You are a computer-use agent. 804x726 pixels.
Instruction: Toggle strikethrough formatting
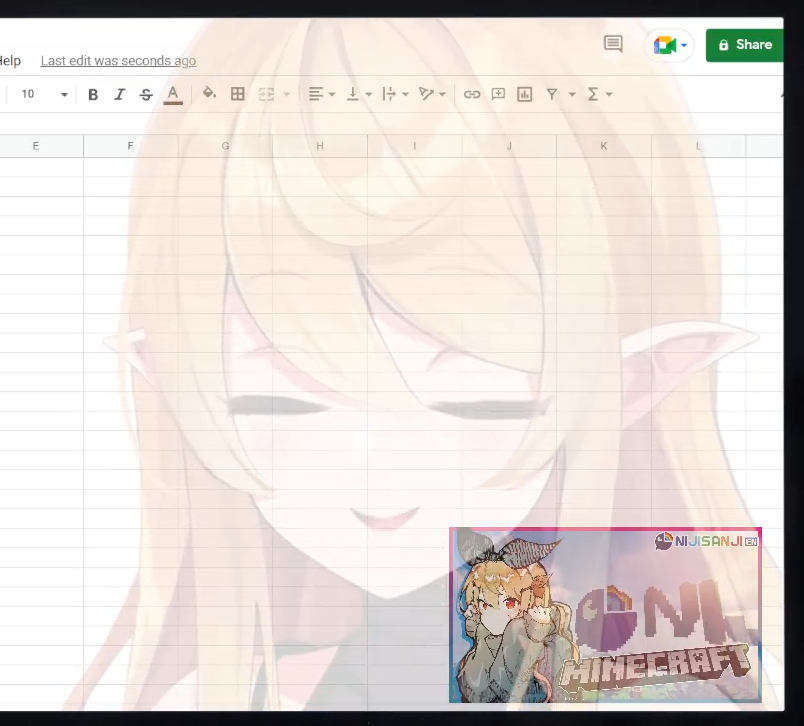(x=146, y=94)
